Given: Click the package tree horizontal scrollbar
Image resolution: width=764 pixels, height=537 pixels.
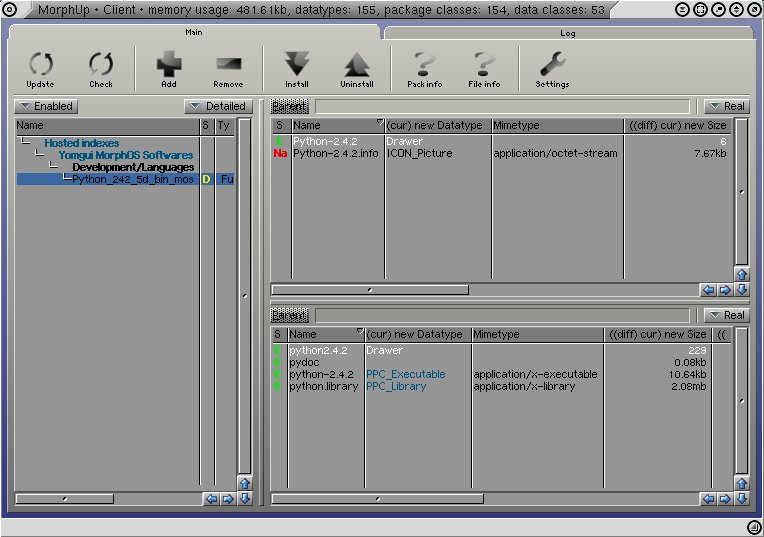Looking at the screenshot, I should coord(65,499).
